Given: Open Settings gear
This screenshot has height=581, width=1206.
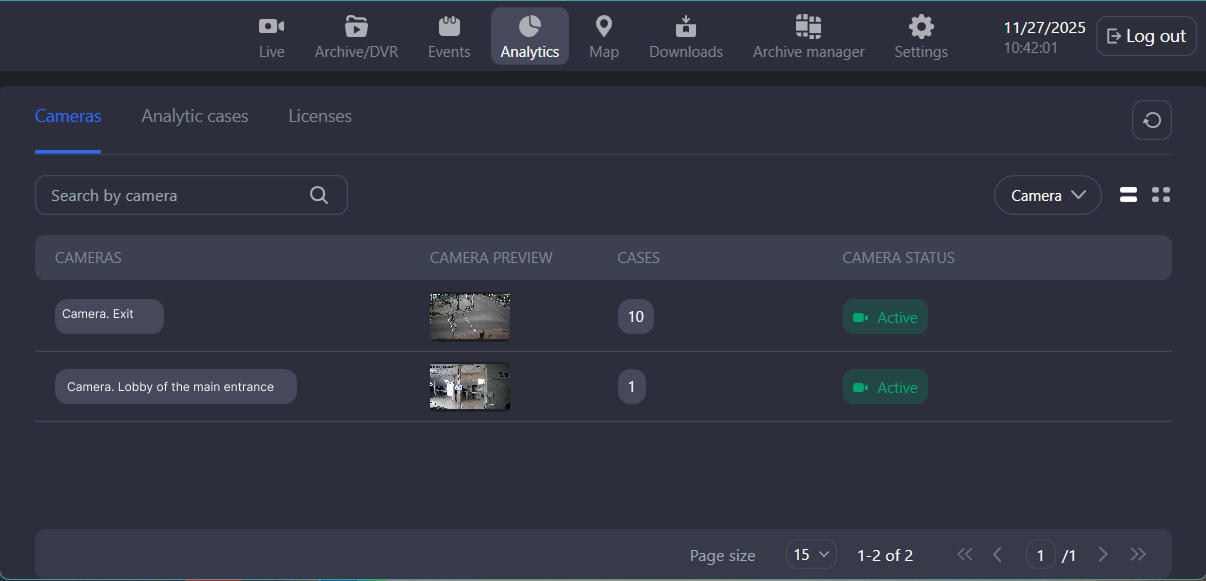Looking at the screenshot, I should tap(921, 37).
